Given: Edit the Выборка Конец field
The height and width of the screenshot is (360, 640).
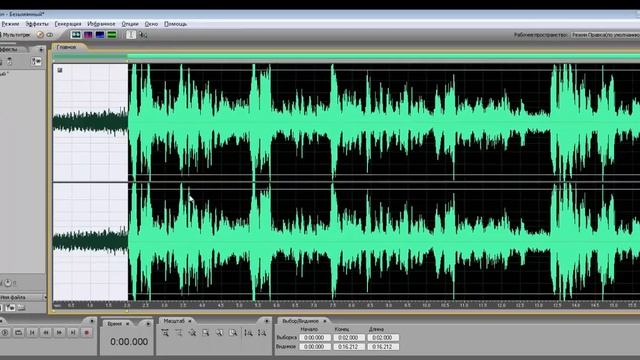Looking at the screenshot, I should 349,338.
